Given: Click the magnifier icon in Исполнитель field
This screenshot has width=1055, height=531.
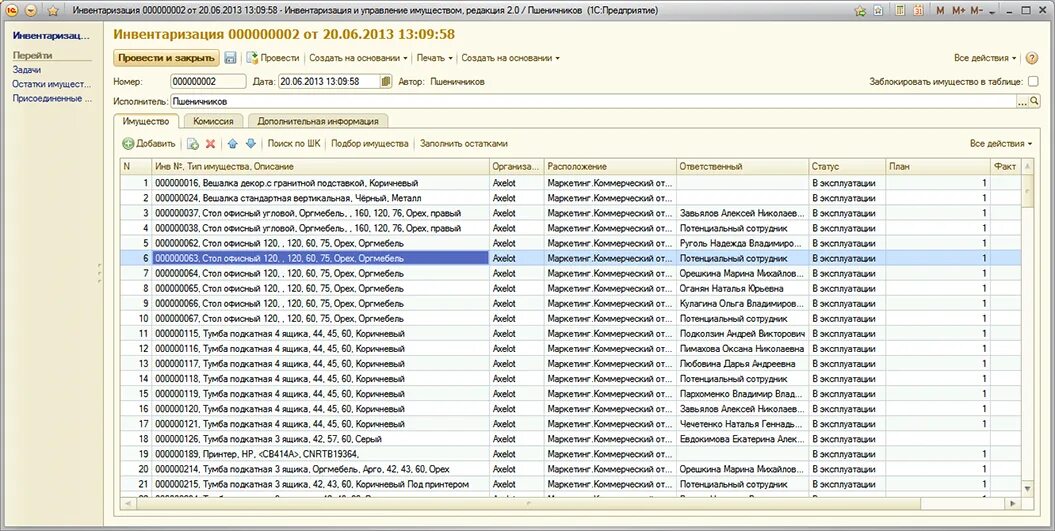Looking at the screenshot, I should point(1035,102).
